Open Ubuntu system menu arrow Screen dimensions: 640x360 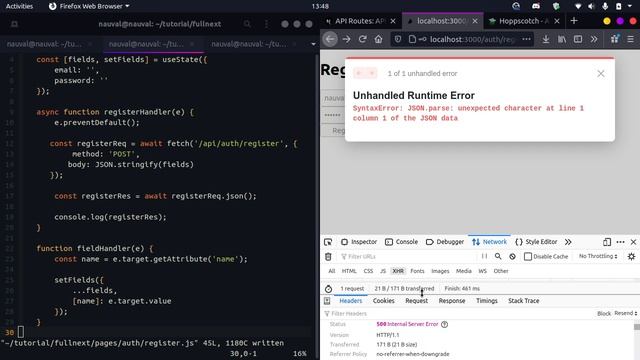point(630,6)
